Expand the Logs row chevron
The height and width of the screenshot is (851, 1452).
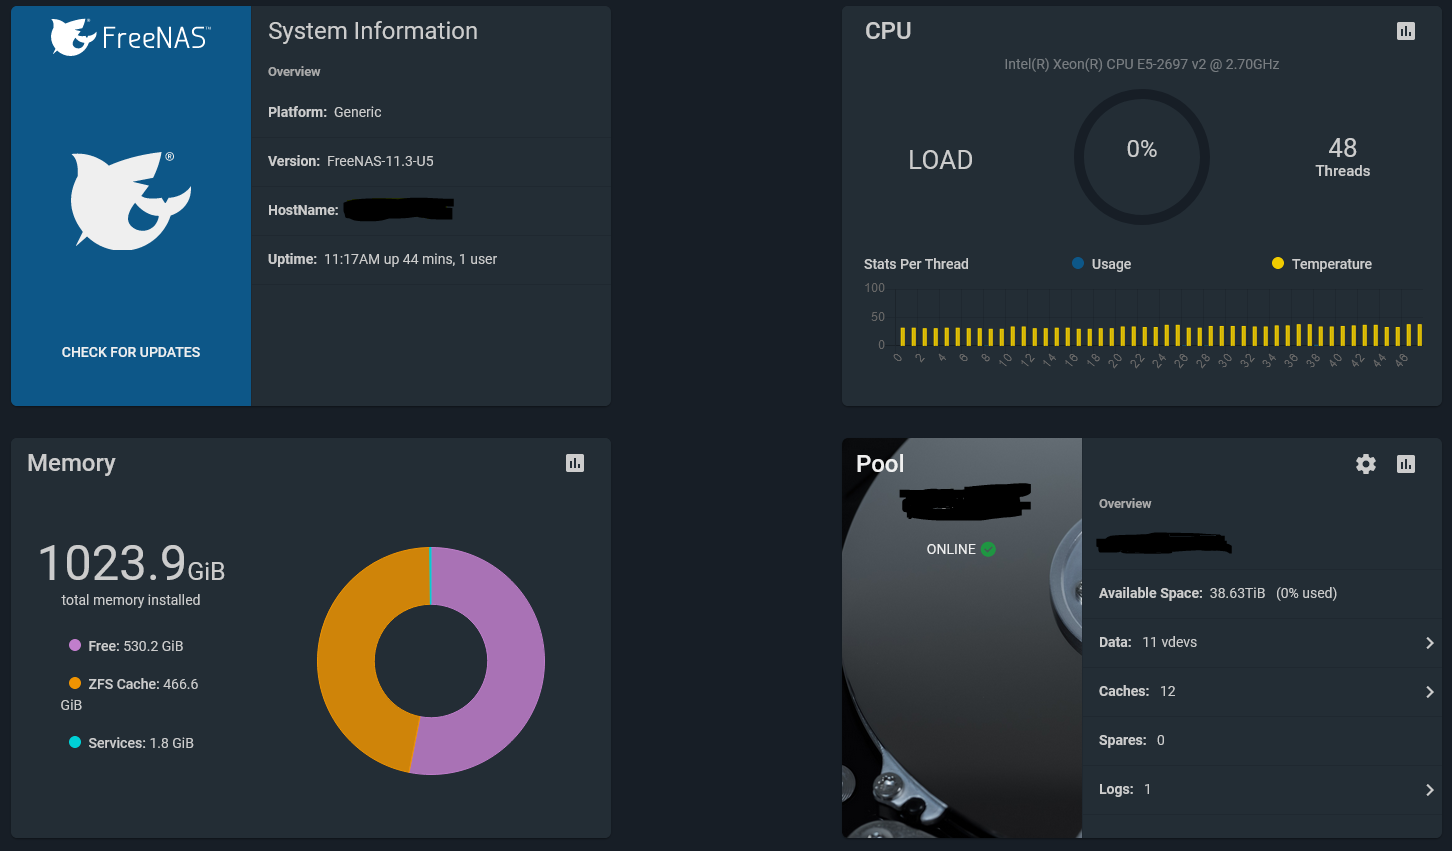tap(1430, 790)
